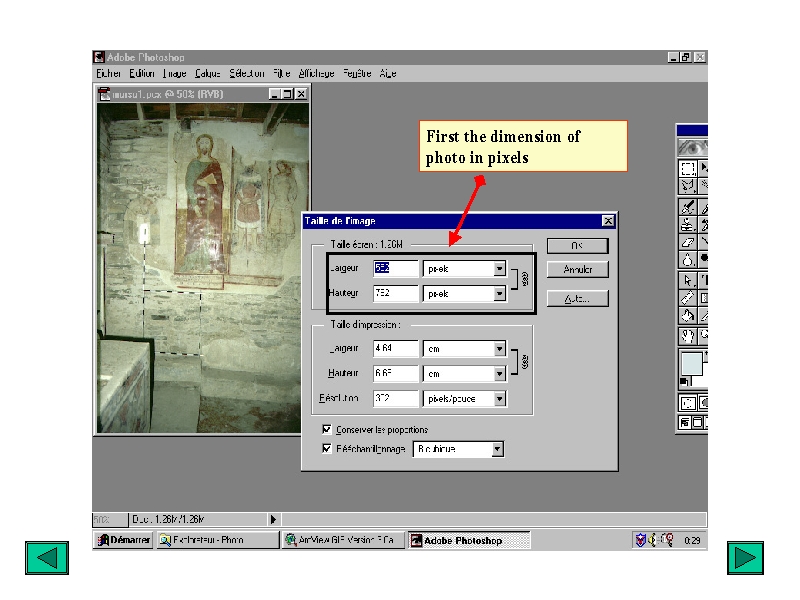Pick the Paint Bucket tool
The image size is (800, 600).
coord(687,315)
